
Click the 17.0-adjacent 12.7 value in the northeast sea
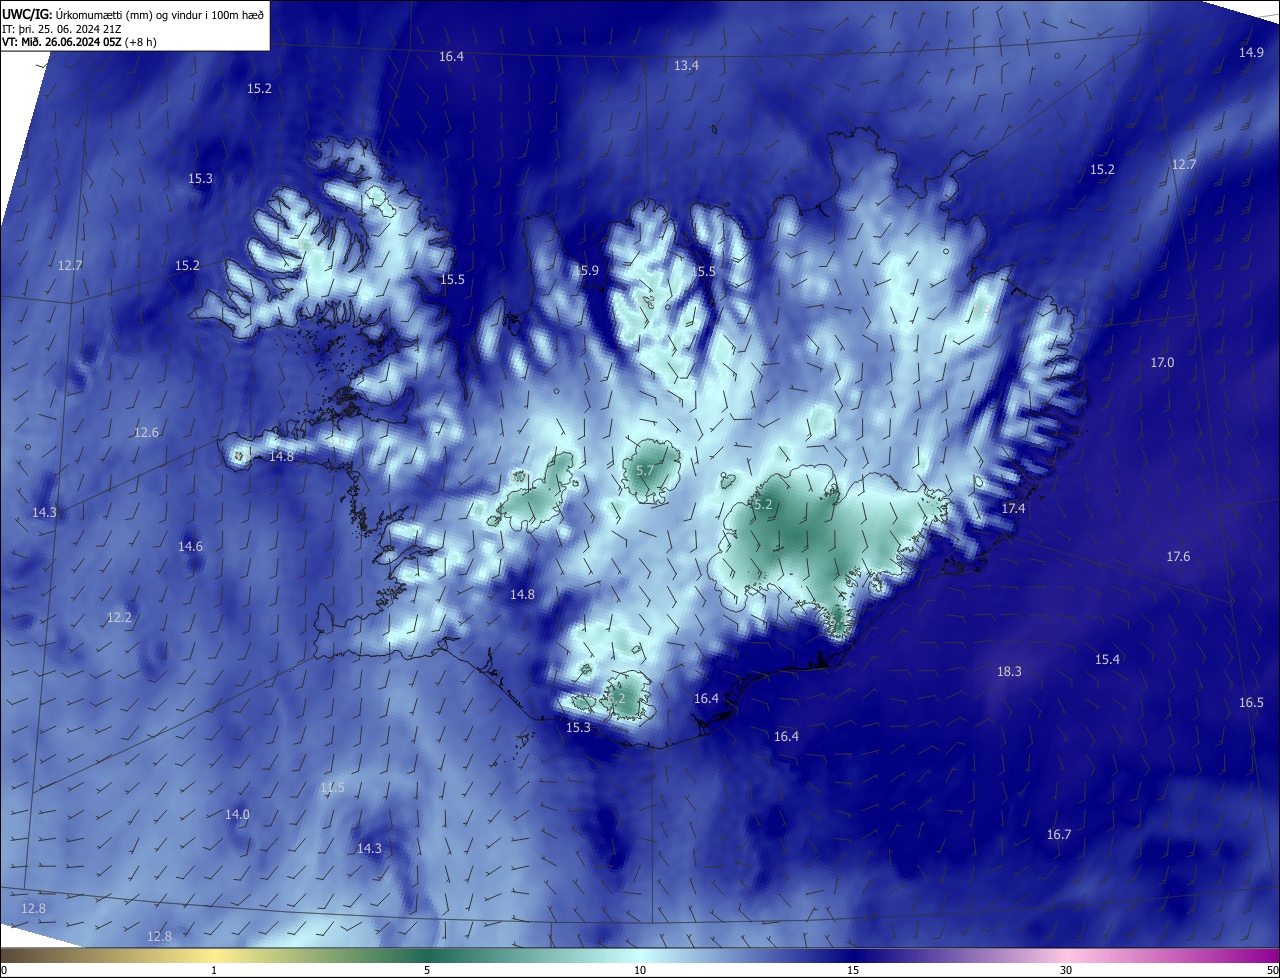pyautogui.click(x=1183, y=164)
